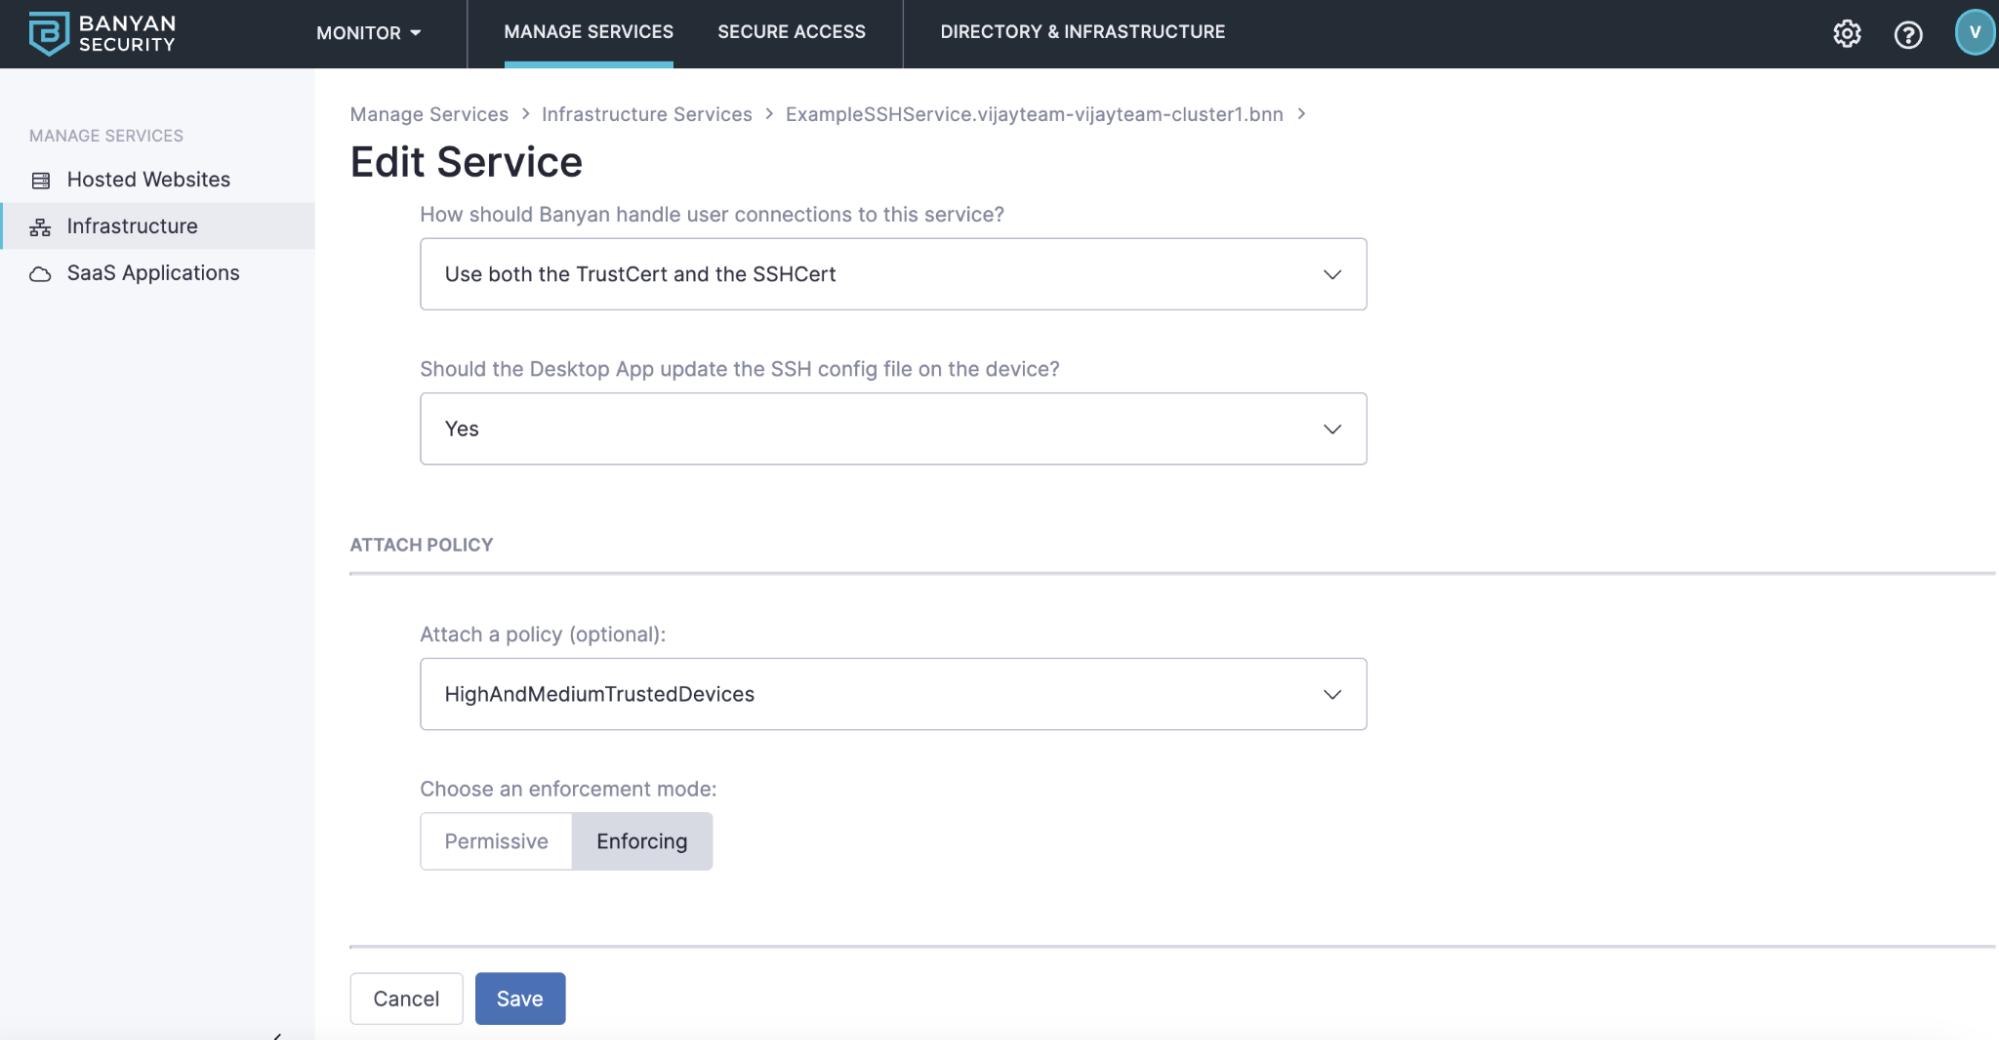
Task: Select Permissive enforcement mode
Action: click(496, 841)
